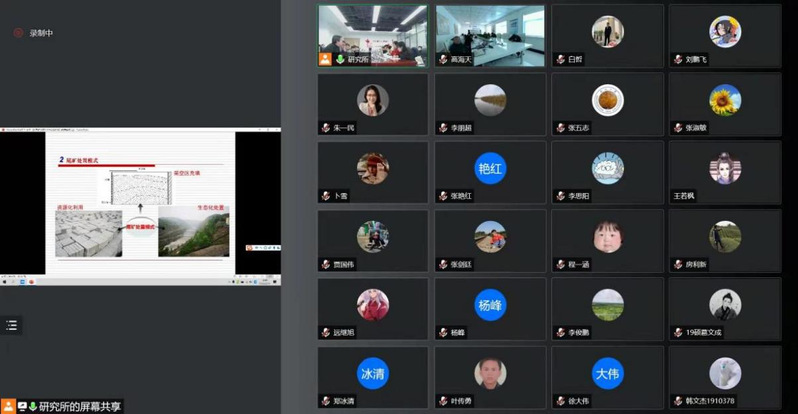Select the participant tile of 朱一民
This screenshot has width=798, height=414.
tap(373, 103)
